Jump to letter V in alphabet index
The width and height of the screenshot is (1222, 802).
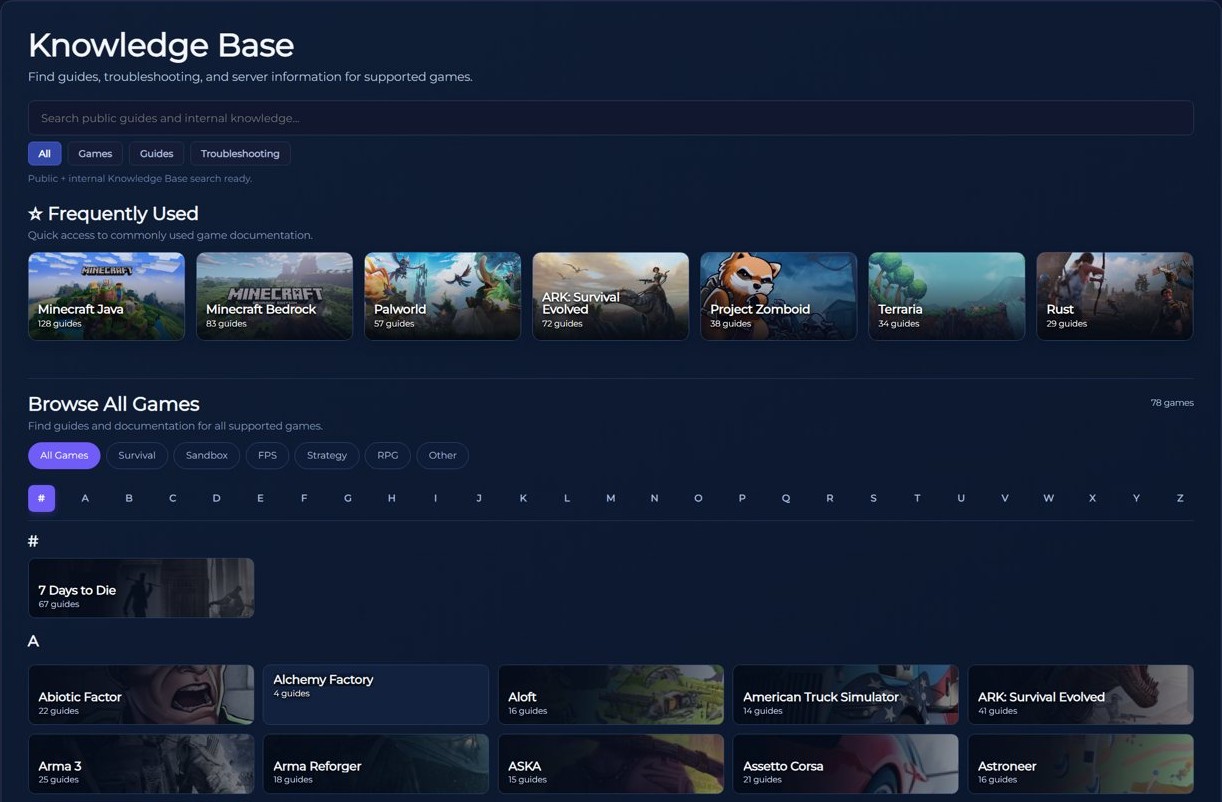pos(1005,498)
